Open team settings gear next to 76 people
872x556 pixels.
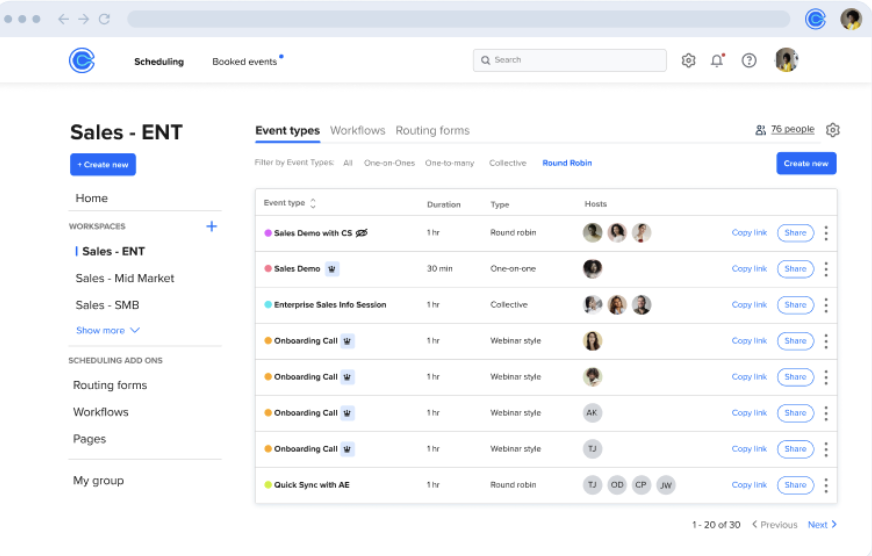(x=833, y=130)
